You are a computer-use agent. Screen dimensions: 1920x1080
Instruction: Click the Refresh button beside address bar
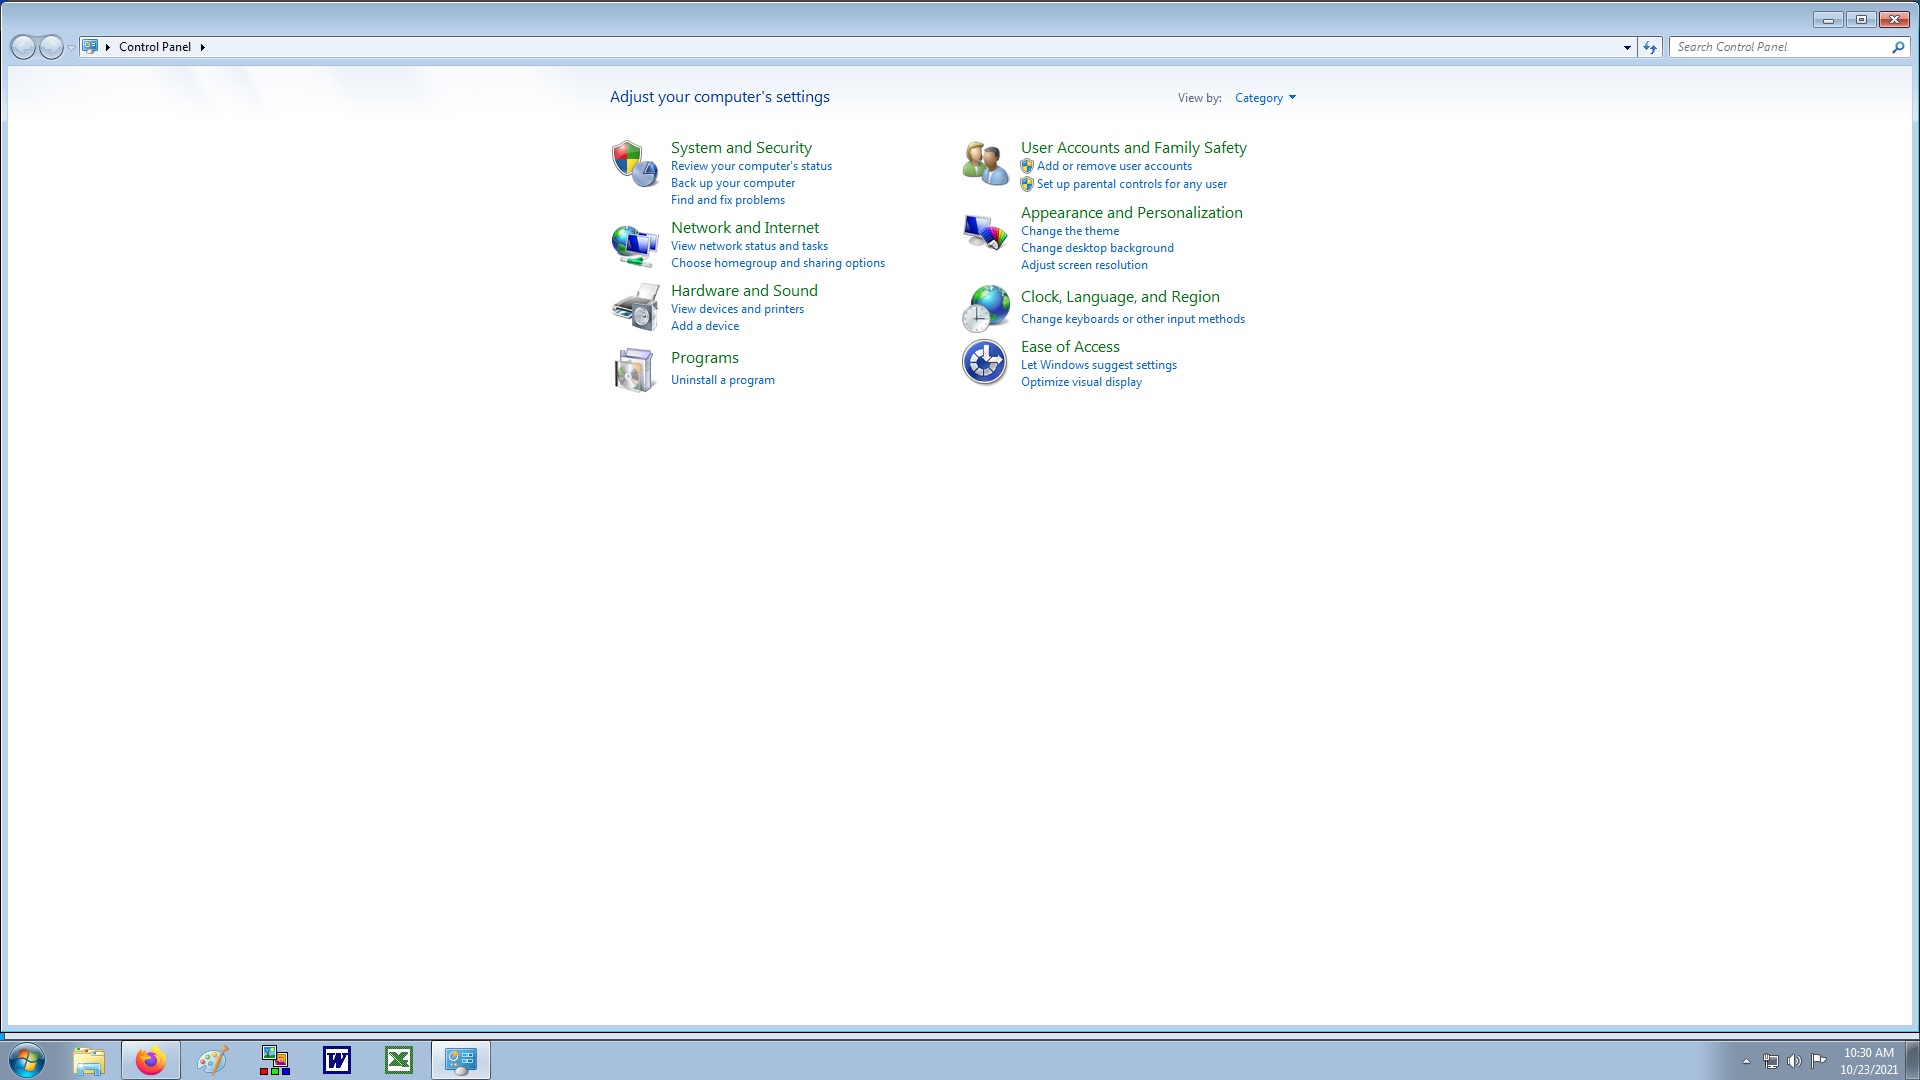click(1650, 47)
